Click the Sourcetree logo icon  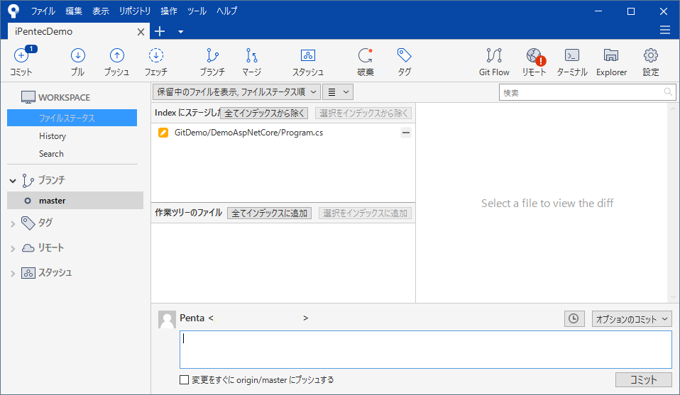point(13,11)
